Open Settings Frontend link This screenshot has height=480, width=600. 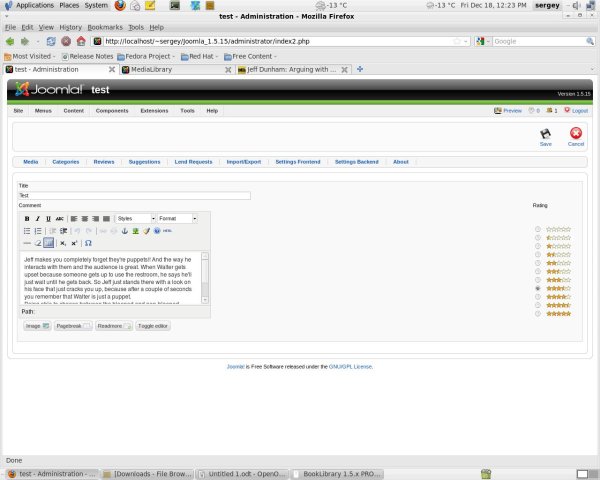click(298, 162)
